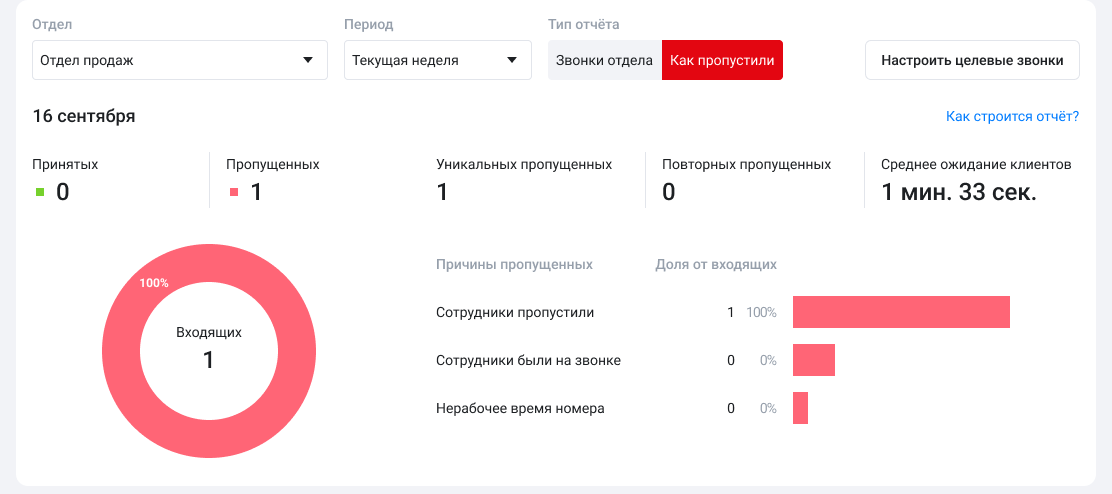Select the Нерабочее время номера label
The image size is (1112, 494).
(x=520, y=408)
